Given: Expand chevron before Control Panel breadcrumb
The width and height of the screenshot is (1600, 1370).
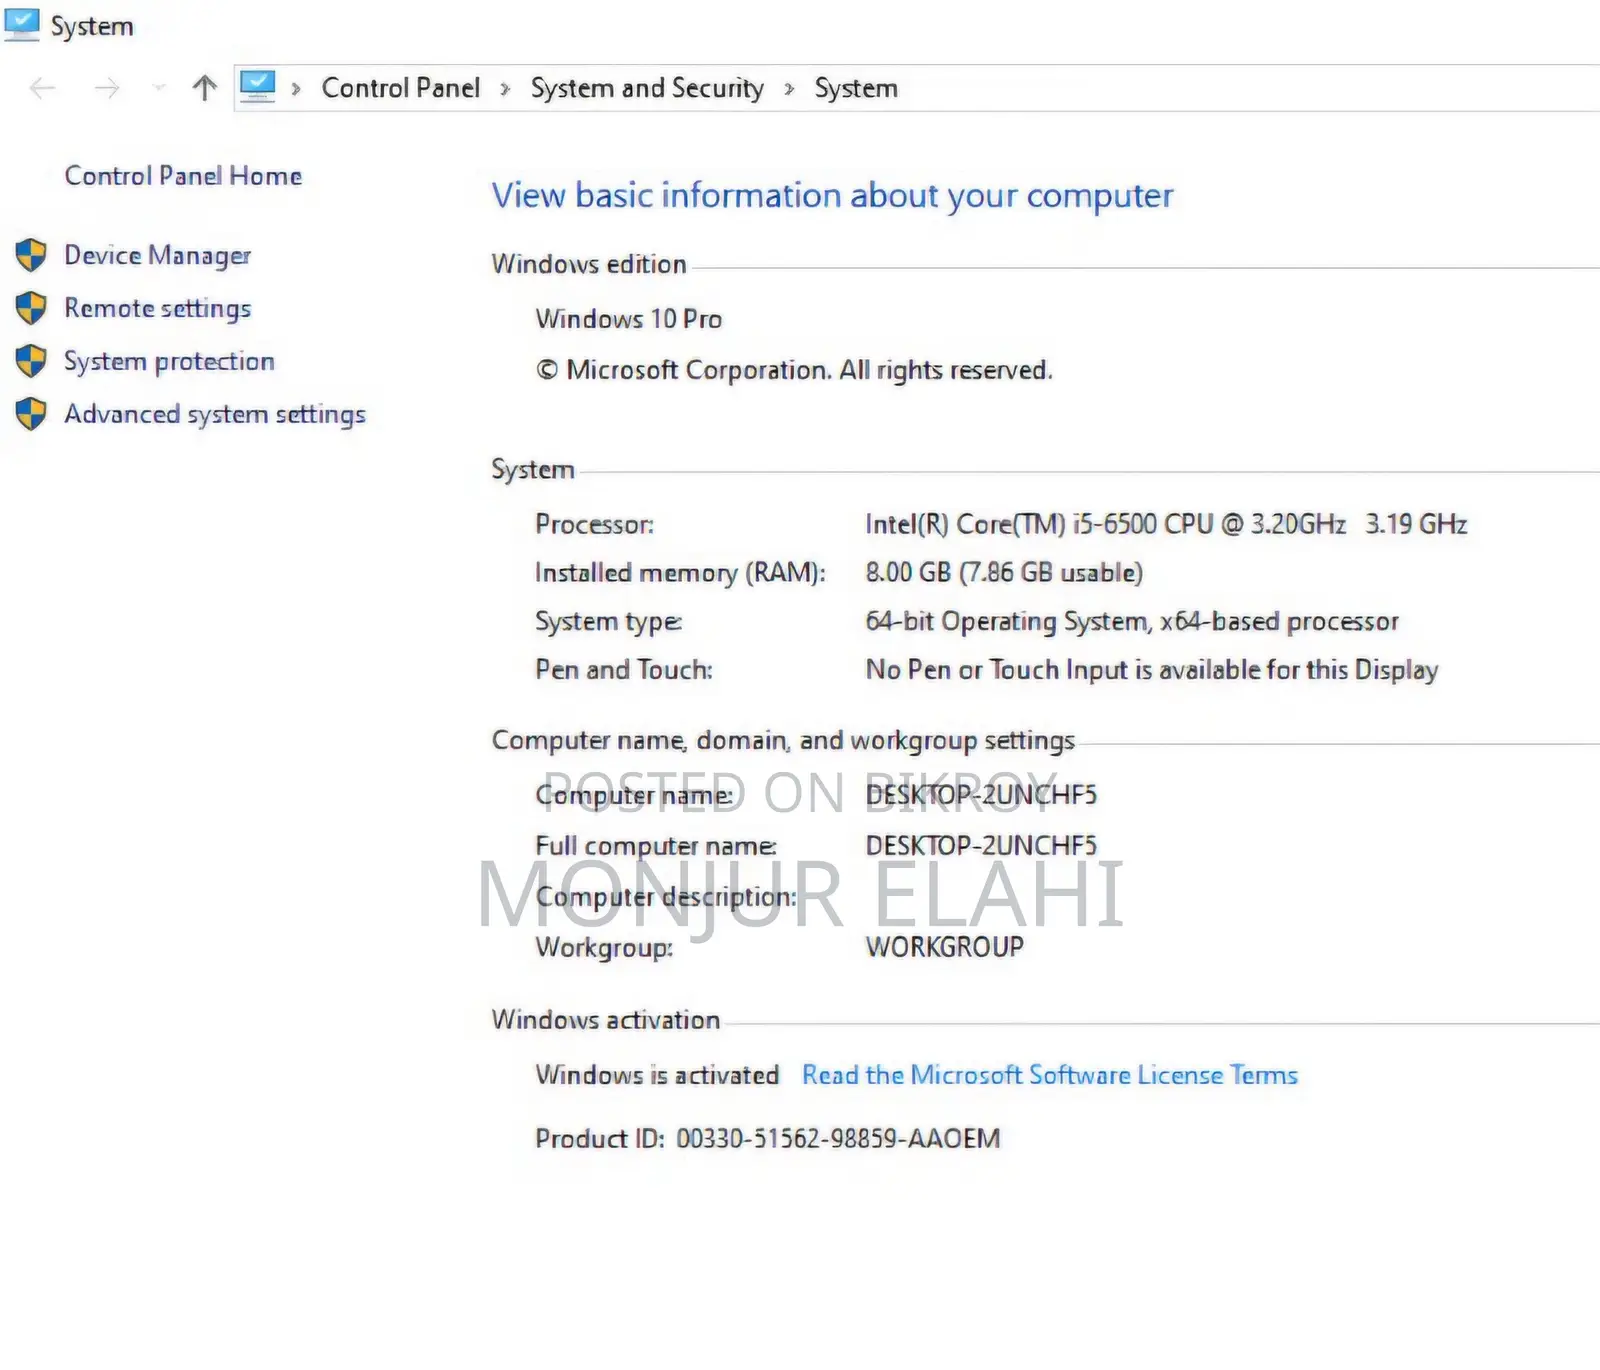Looking at the screenshot, I should (x=296, y=89).
